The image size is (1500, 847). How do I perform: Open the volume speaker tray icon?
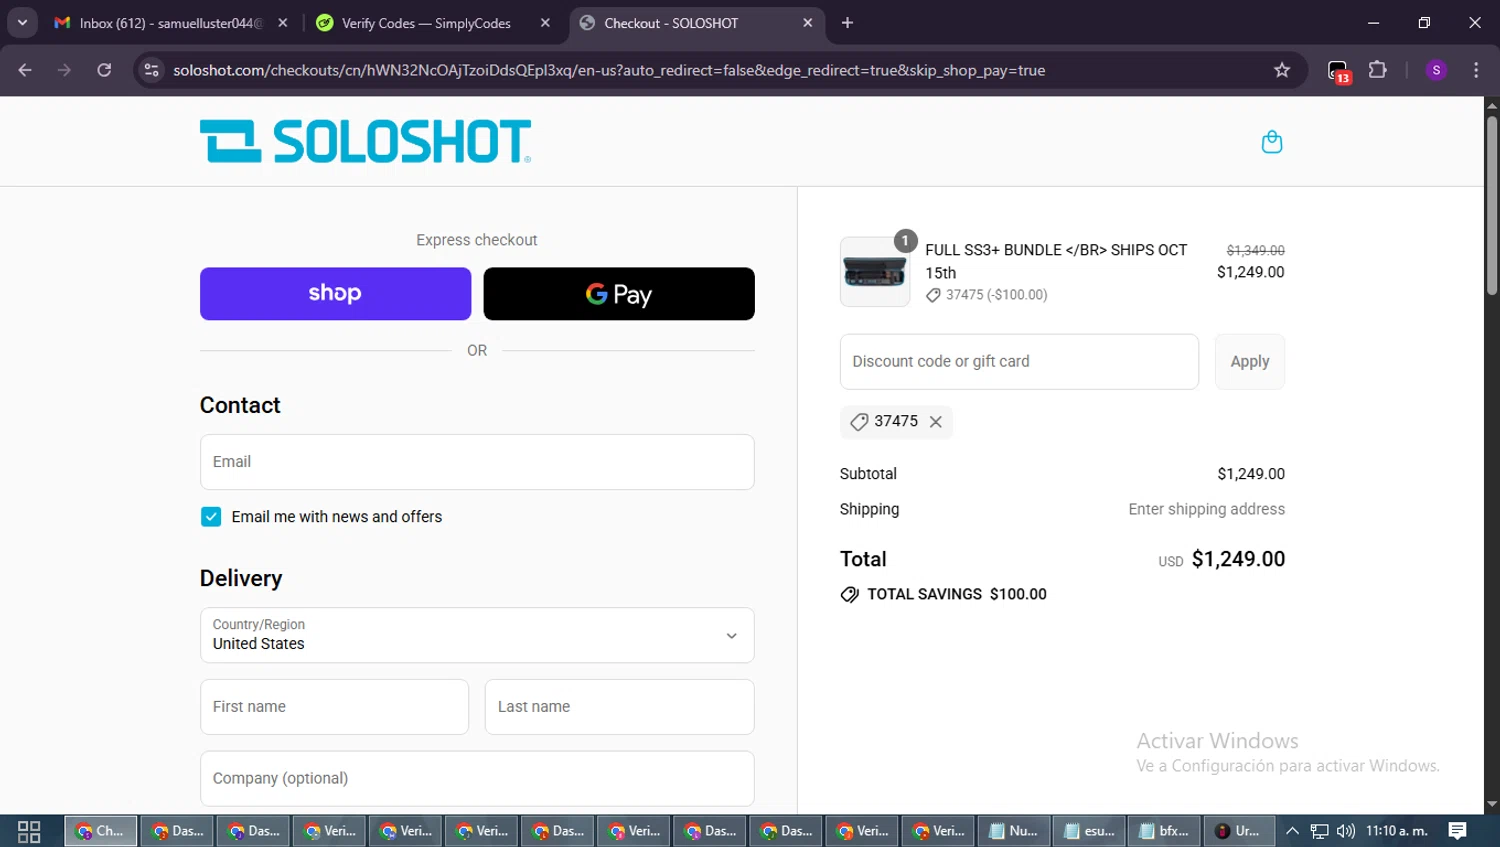(x=1345, y=831)
